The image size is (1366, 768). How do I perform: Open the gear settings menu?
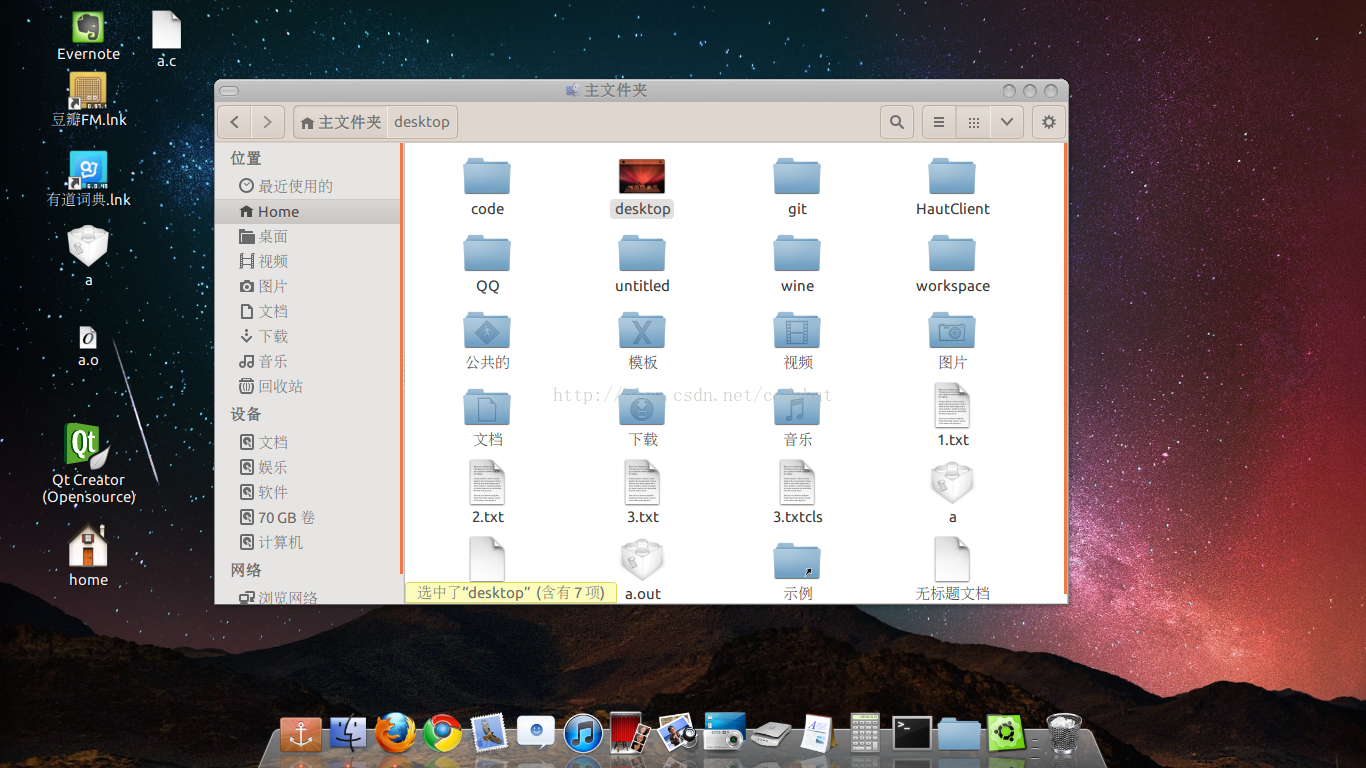(1048, 122)
